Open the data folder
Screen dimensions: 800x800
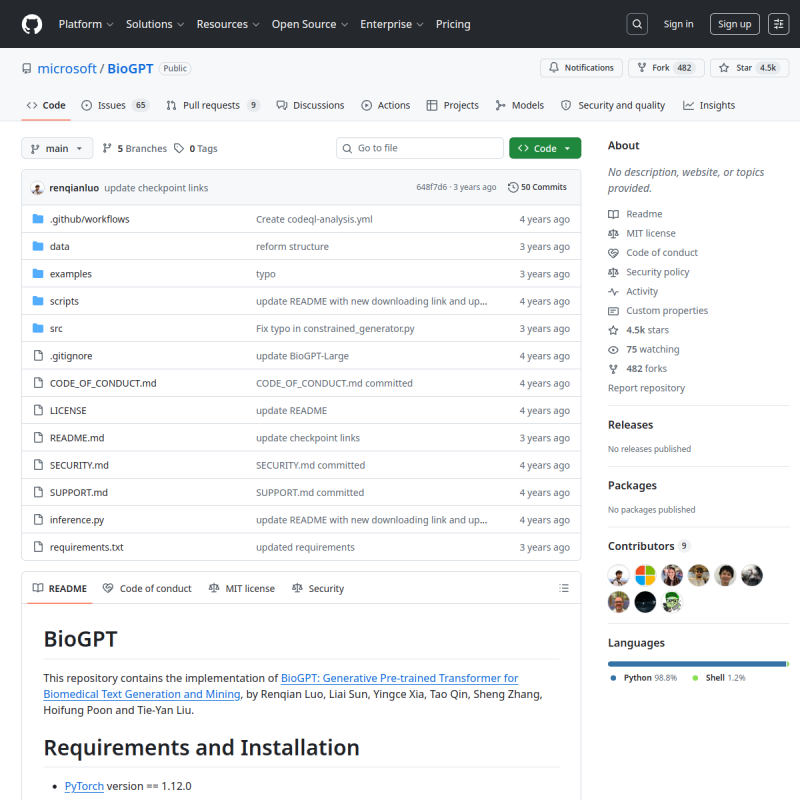click(x=59, y=246)
